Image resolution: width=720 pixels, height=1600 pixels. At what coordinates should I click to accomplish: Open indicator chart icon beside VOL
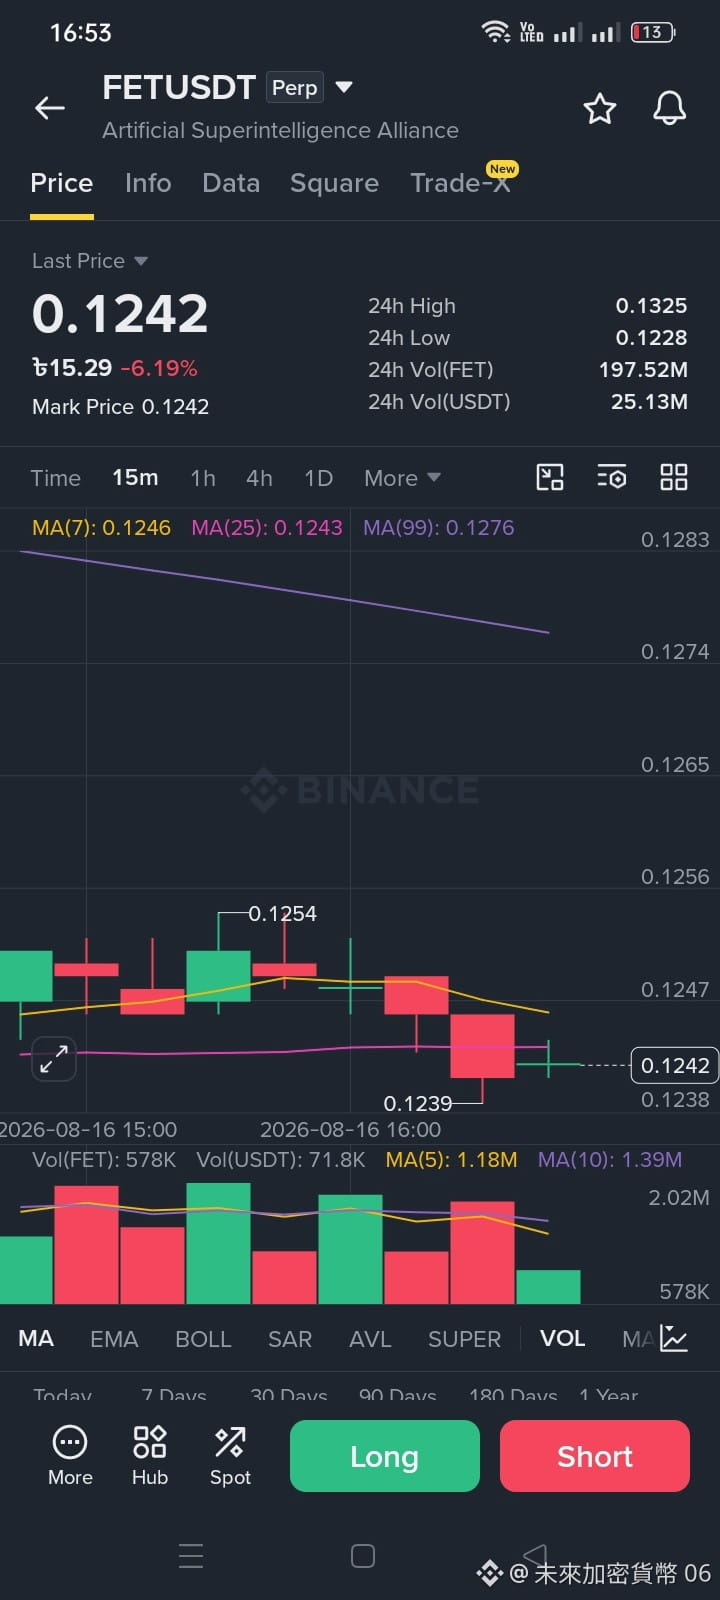coord(674,1338)
